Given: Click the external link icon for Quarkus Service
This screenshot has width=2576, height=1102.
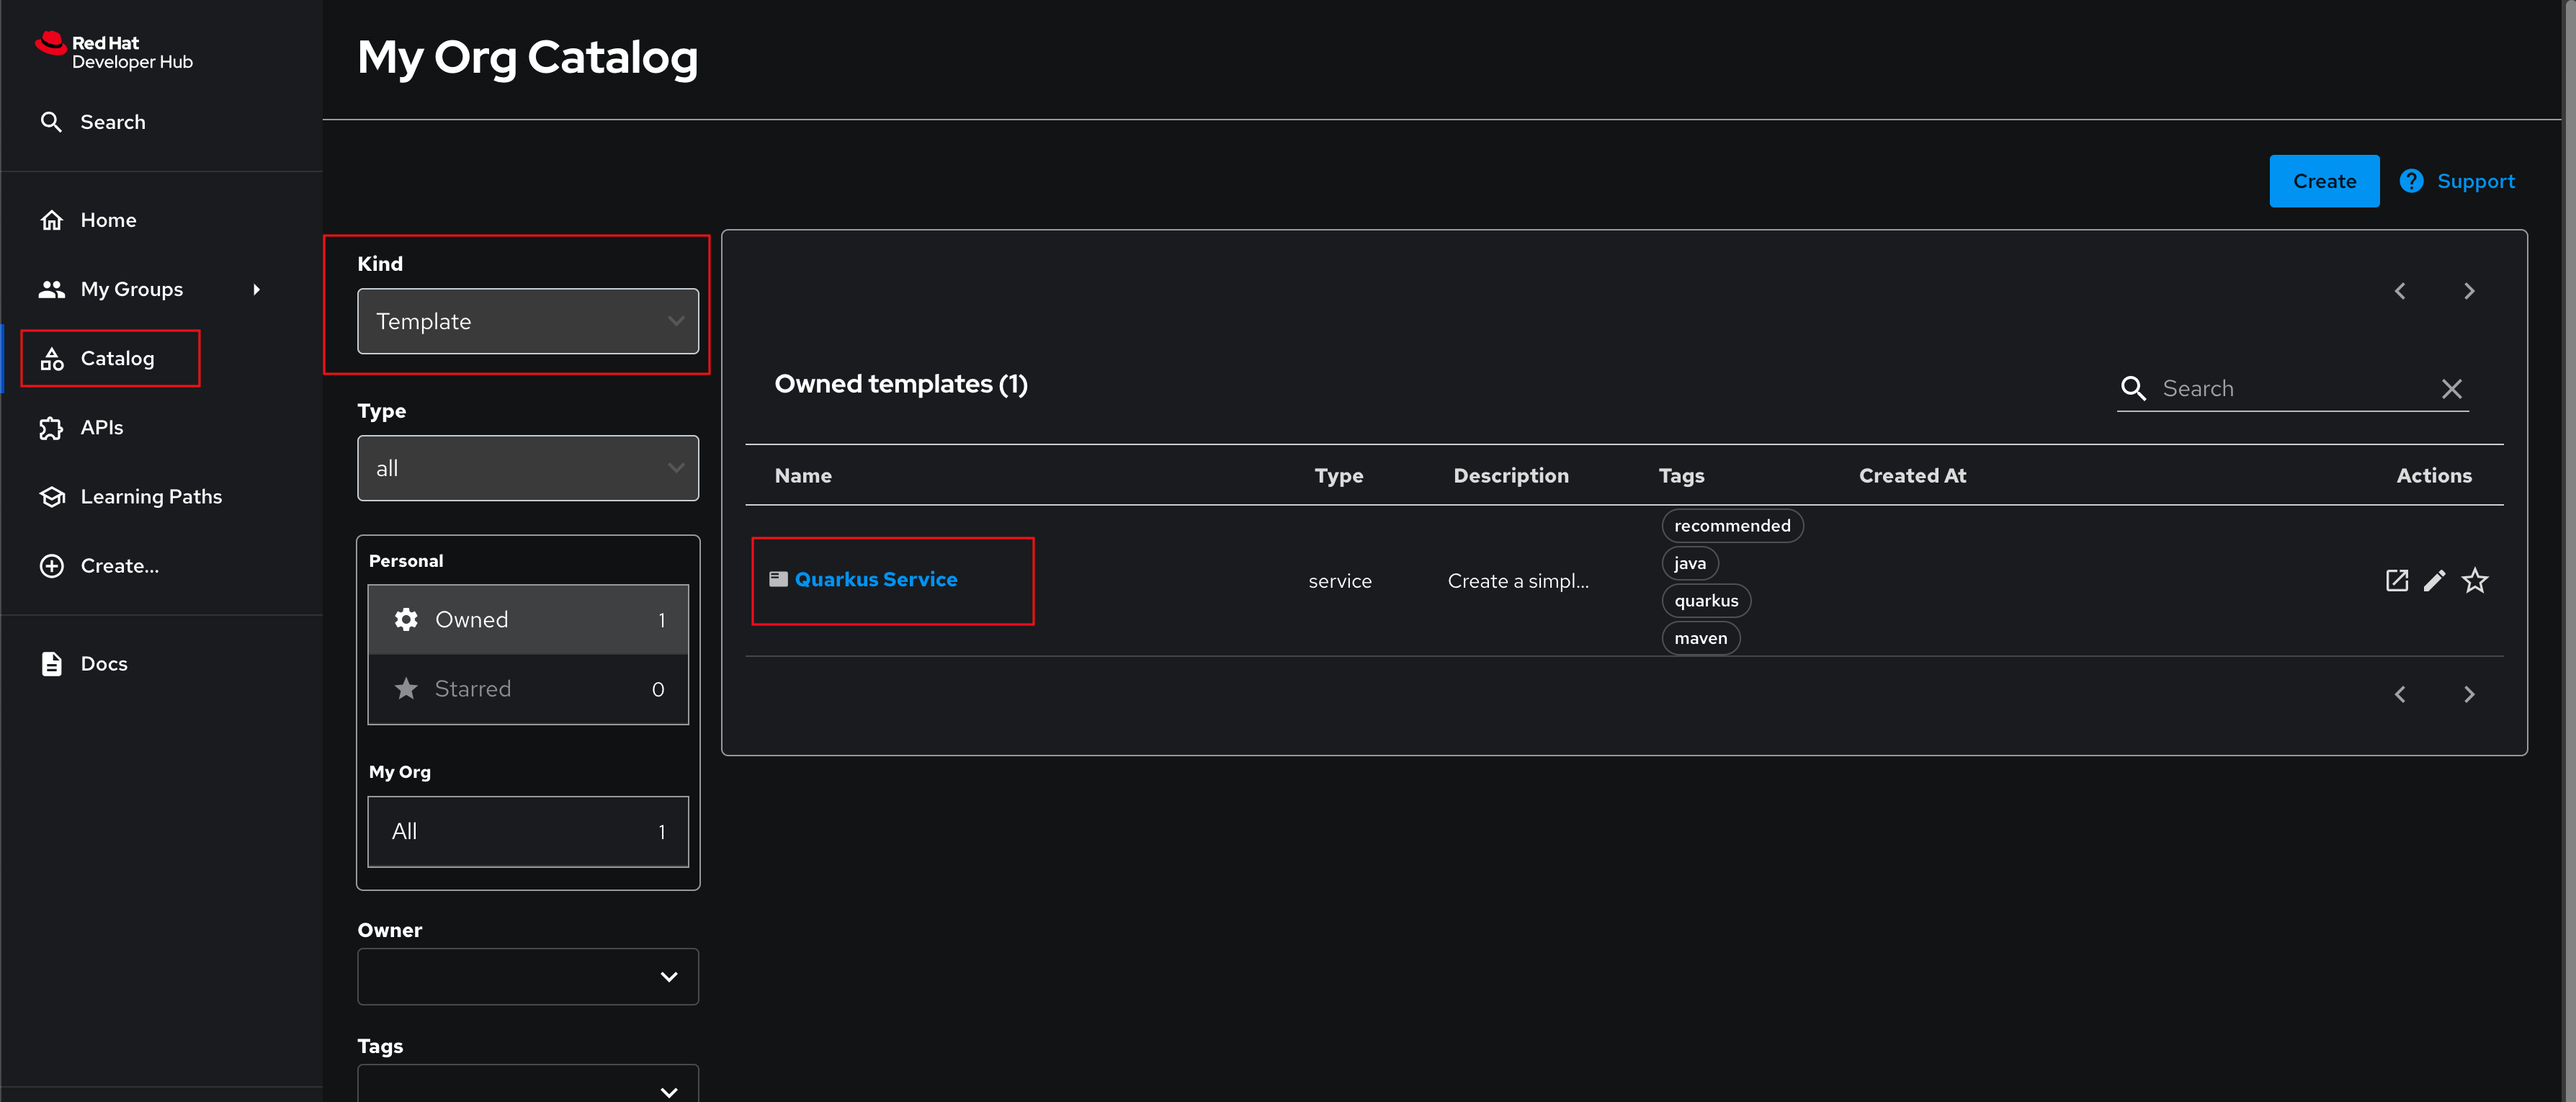Looking at the screenshot, I should pos(2397,580).
